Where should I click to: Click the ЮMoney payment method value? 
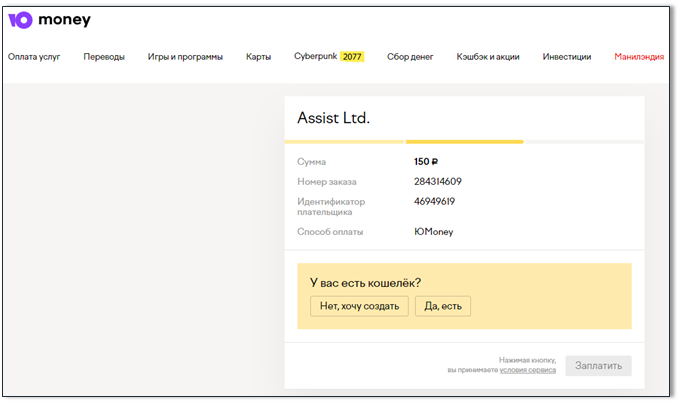[x=433, y=232]
